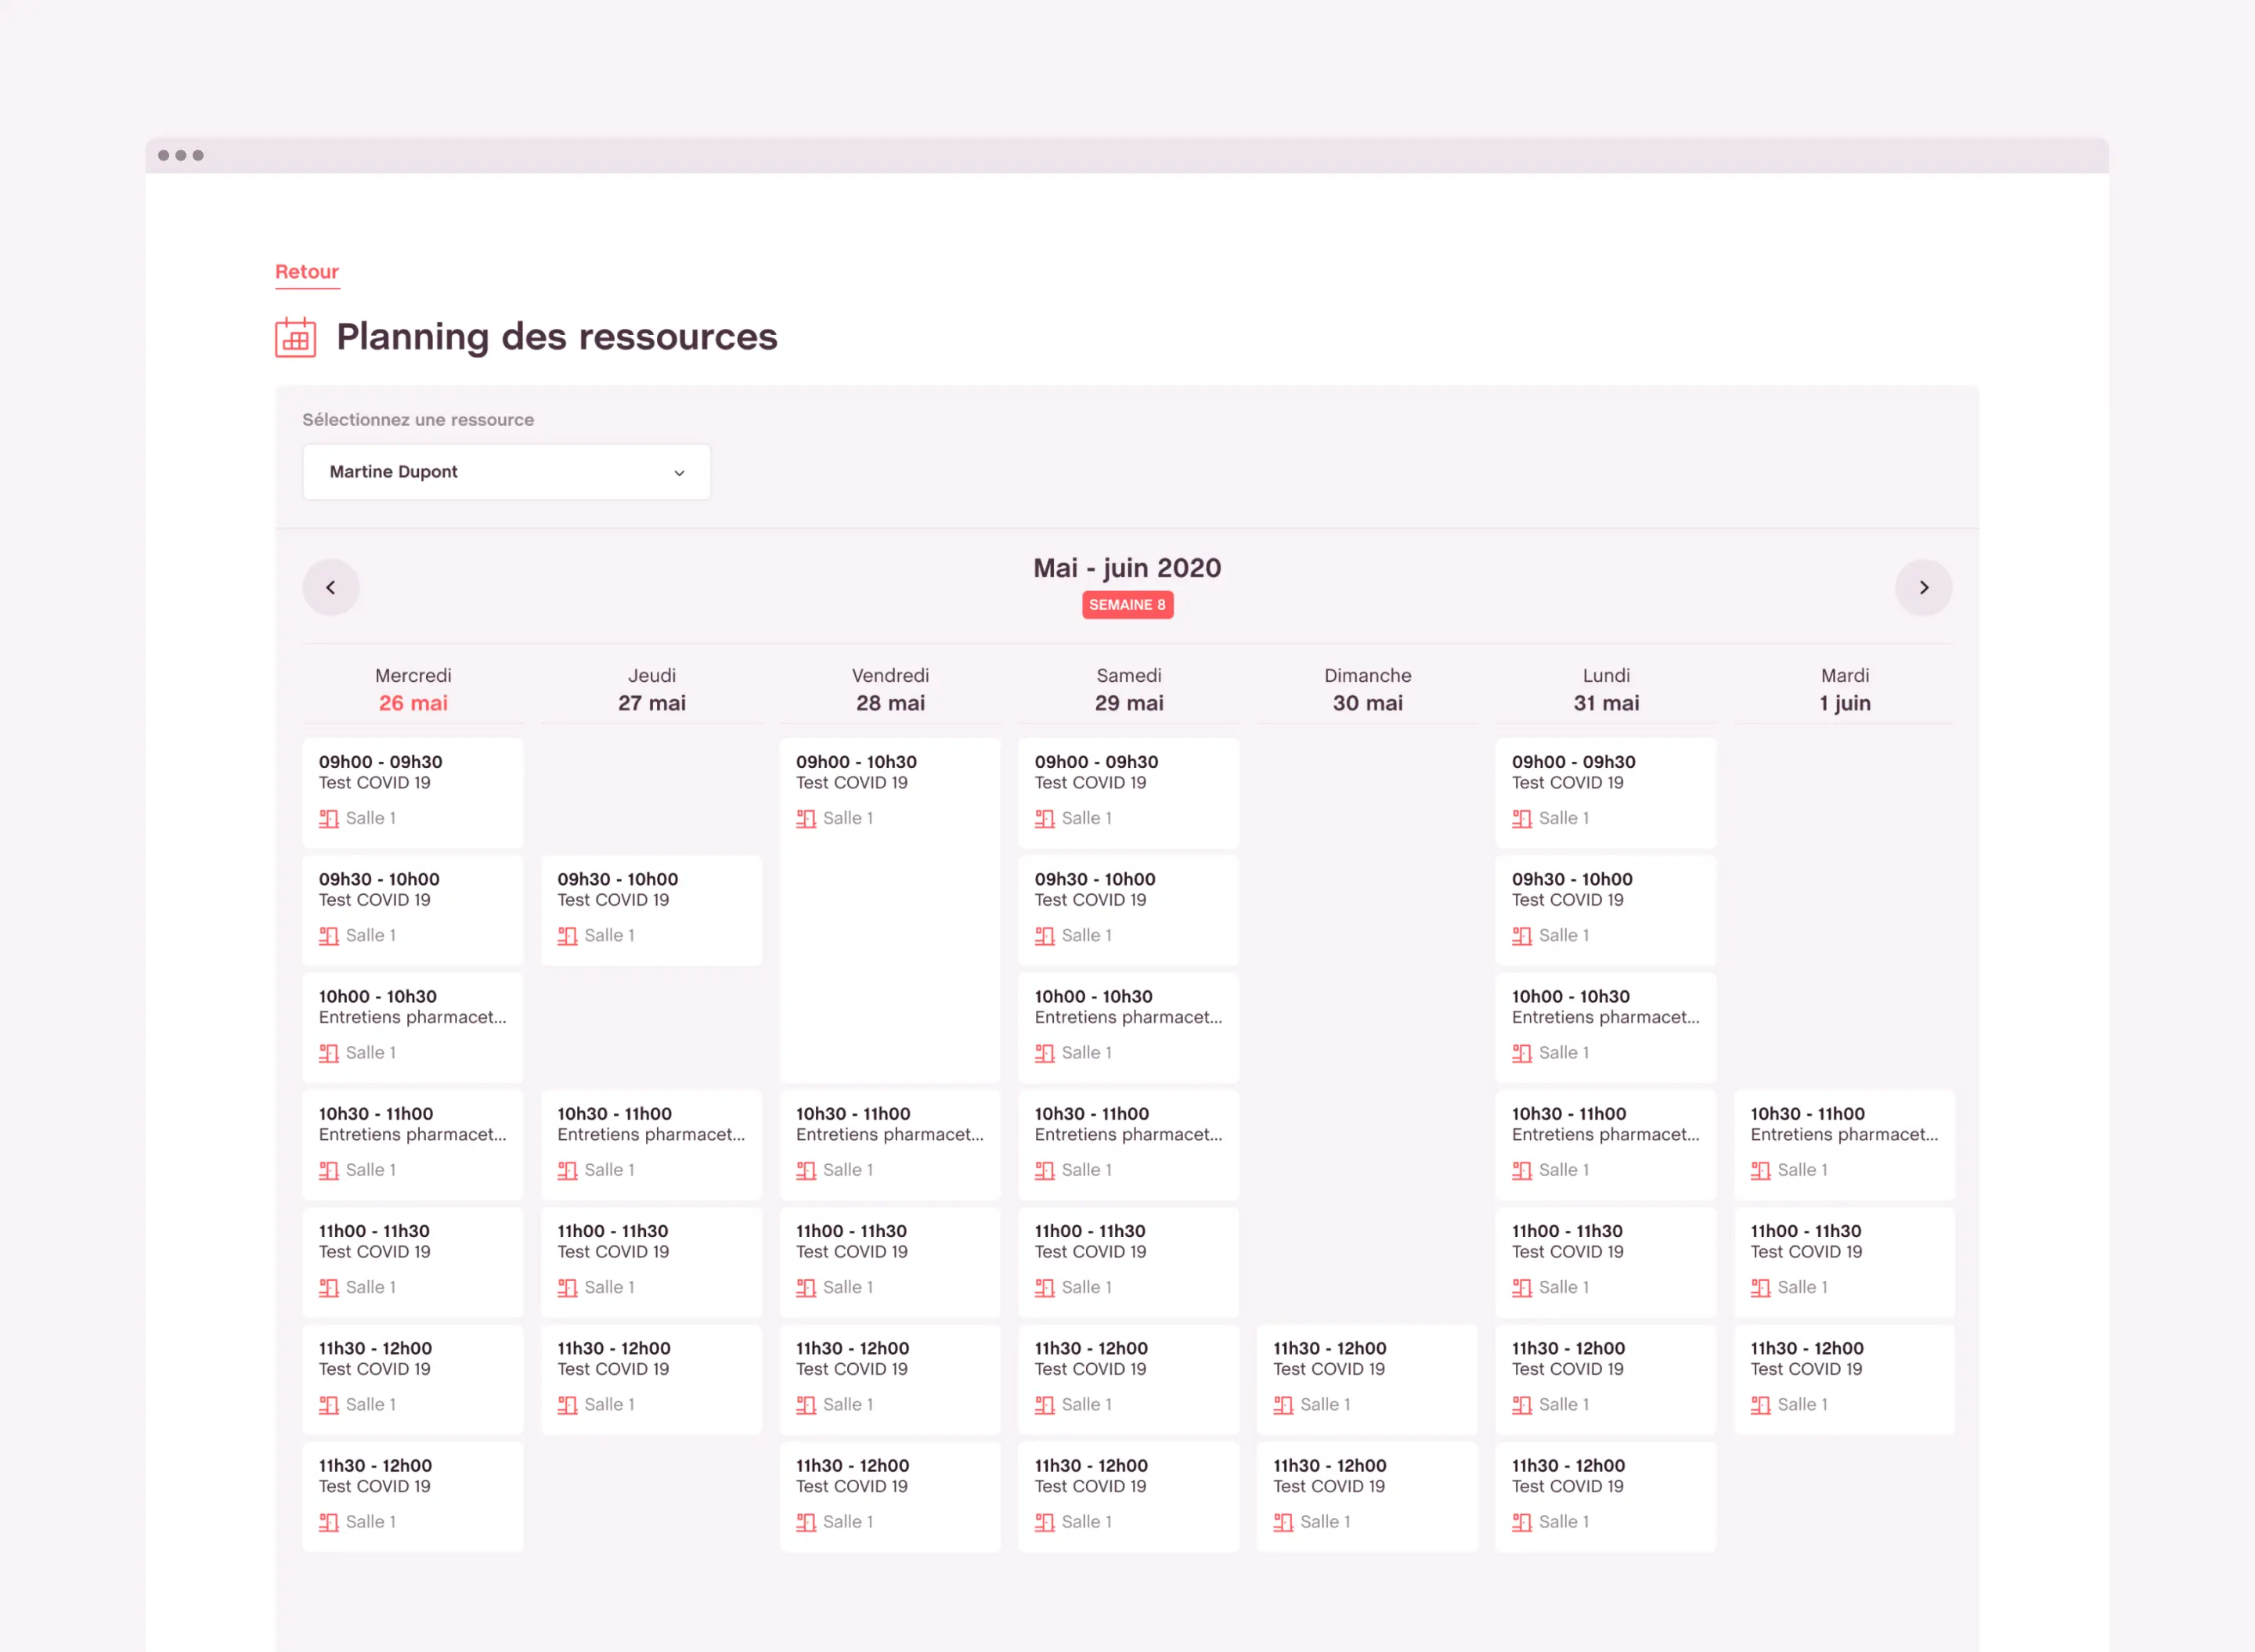Advance to next week with right arrow
The height and width of the screenshot is (1652, 2255).
click(1923, 587)
